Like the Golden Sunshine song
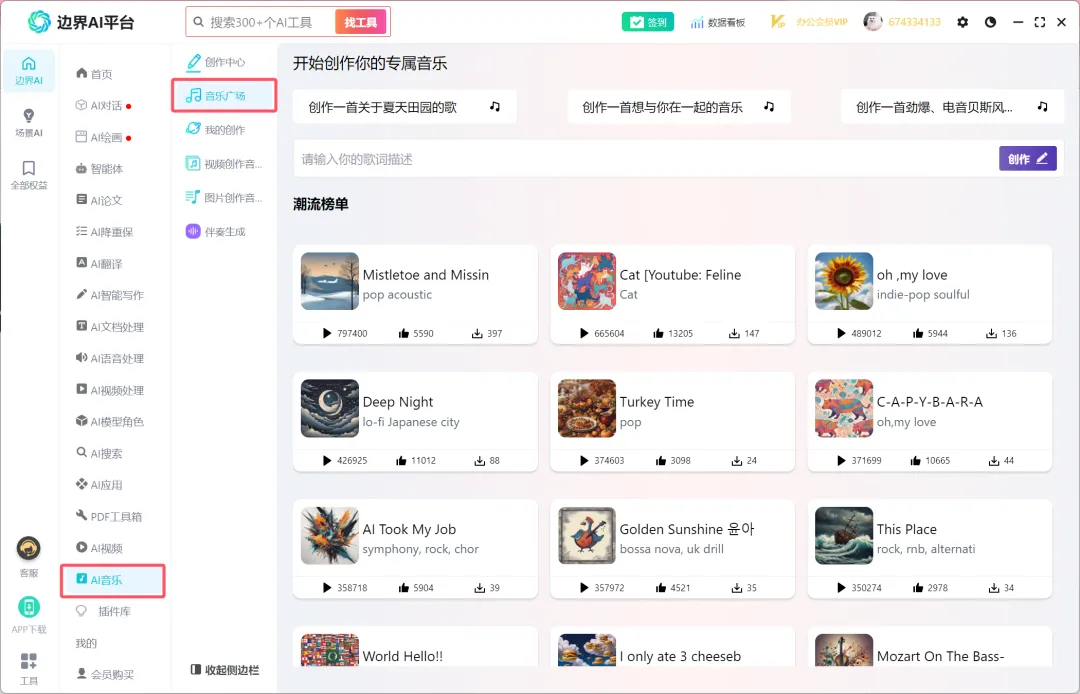 (661, 588)
